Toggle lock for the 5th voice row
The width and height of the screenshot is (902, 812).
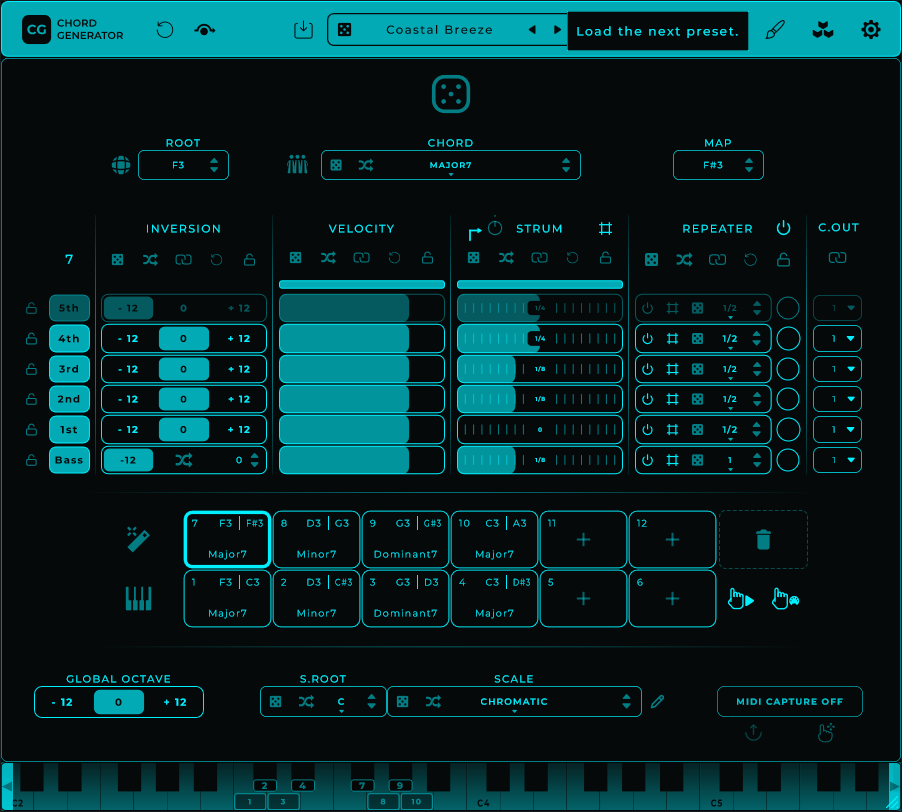(x=32, y=308)
